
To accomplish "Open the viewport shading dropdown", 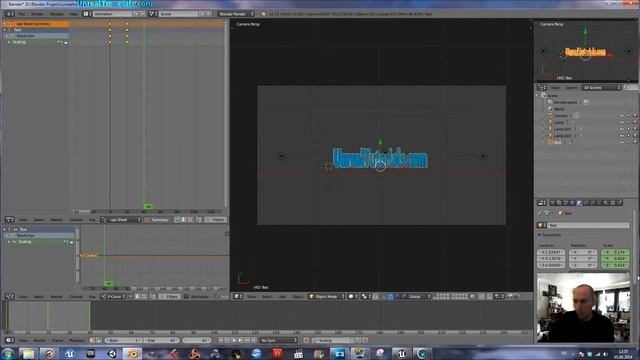I will click(x=353, y=297).
